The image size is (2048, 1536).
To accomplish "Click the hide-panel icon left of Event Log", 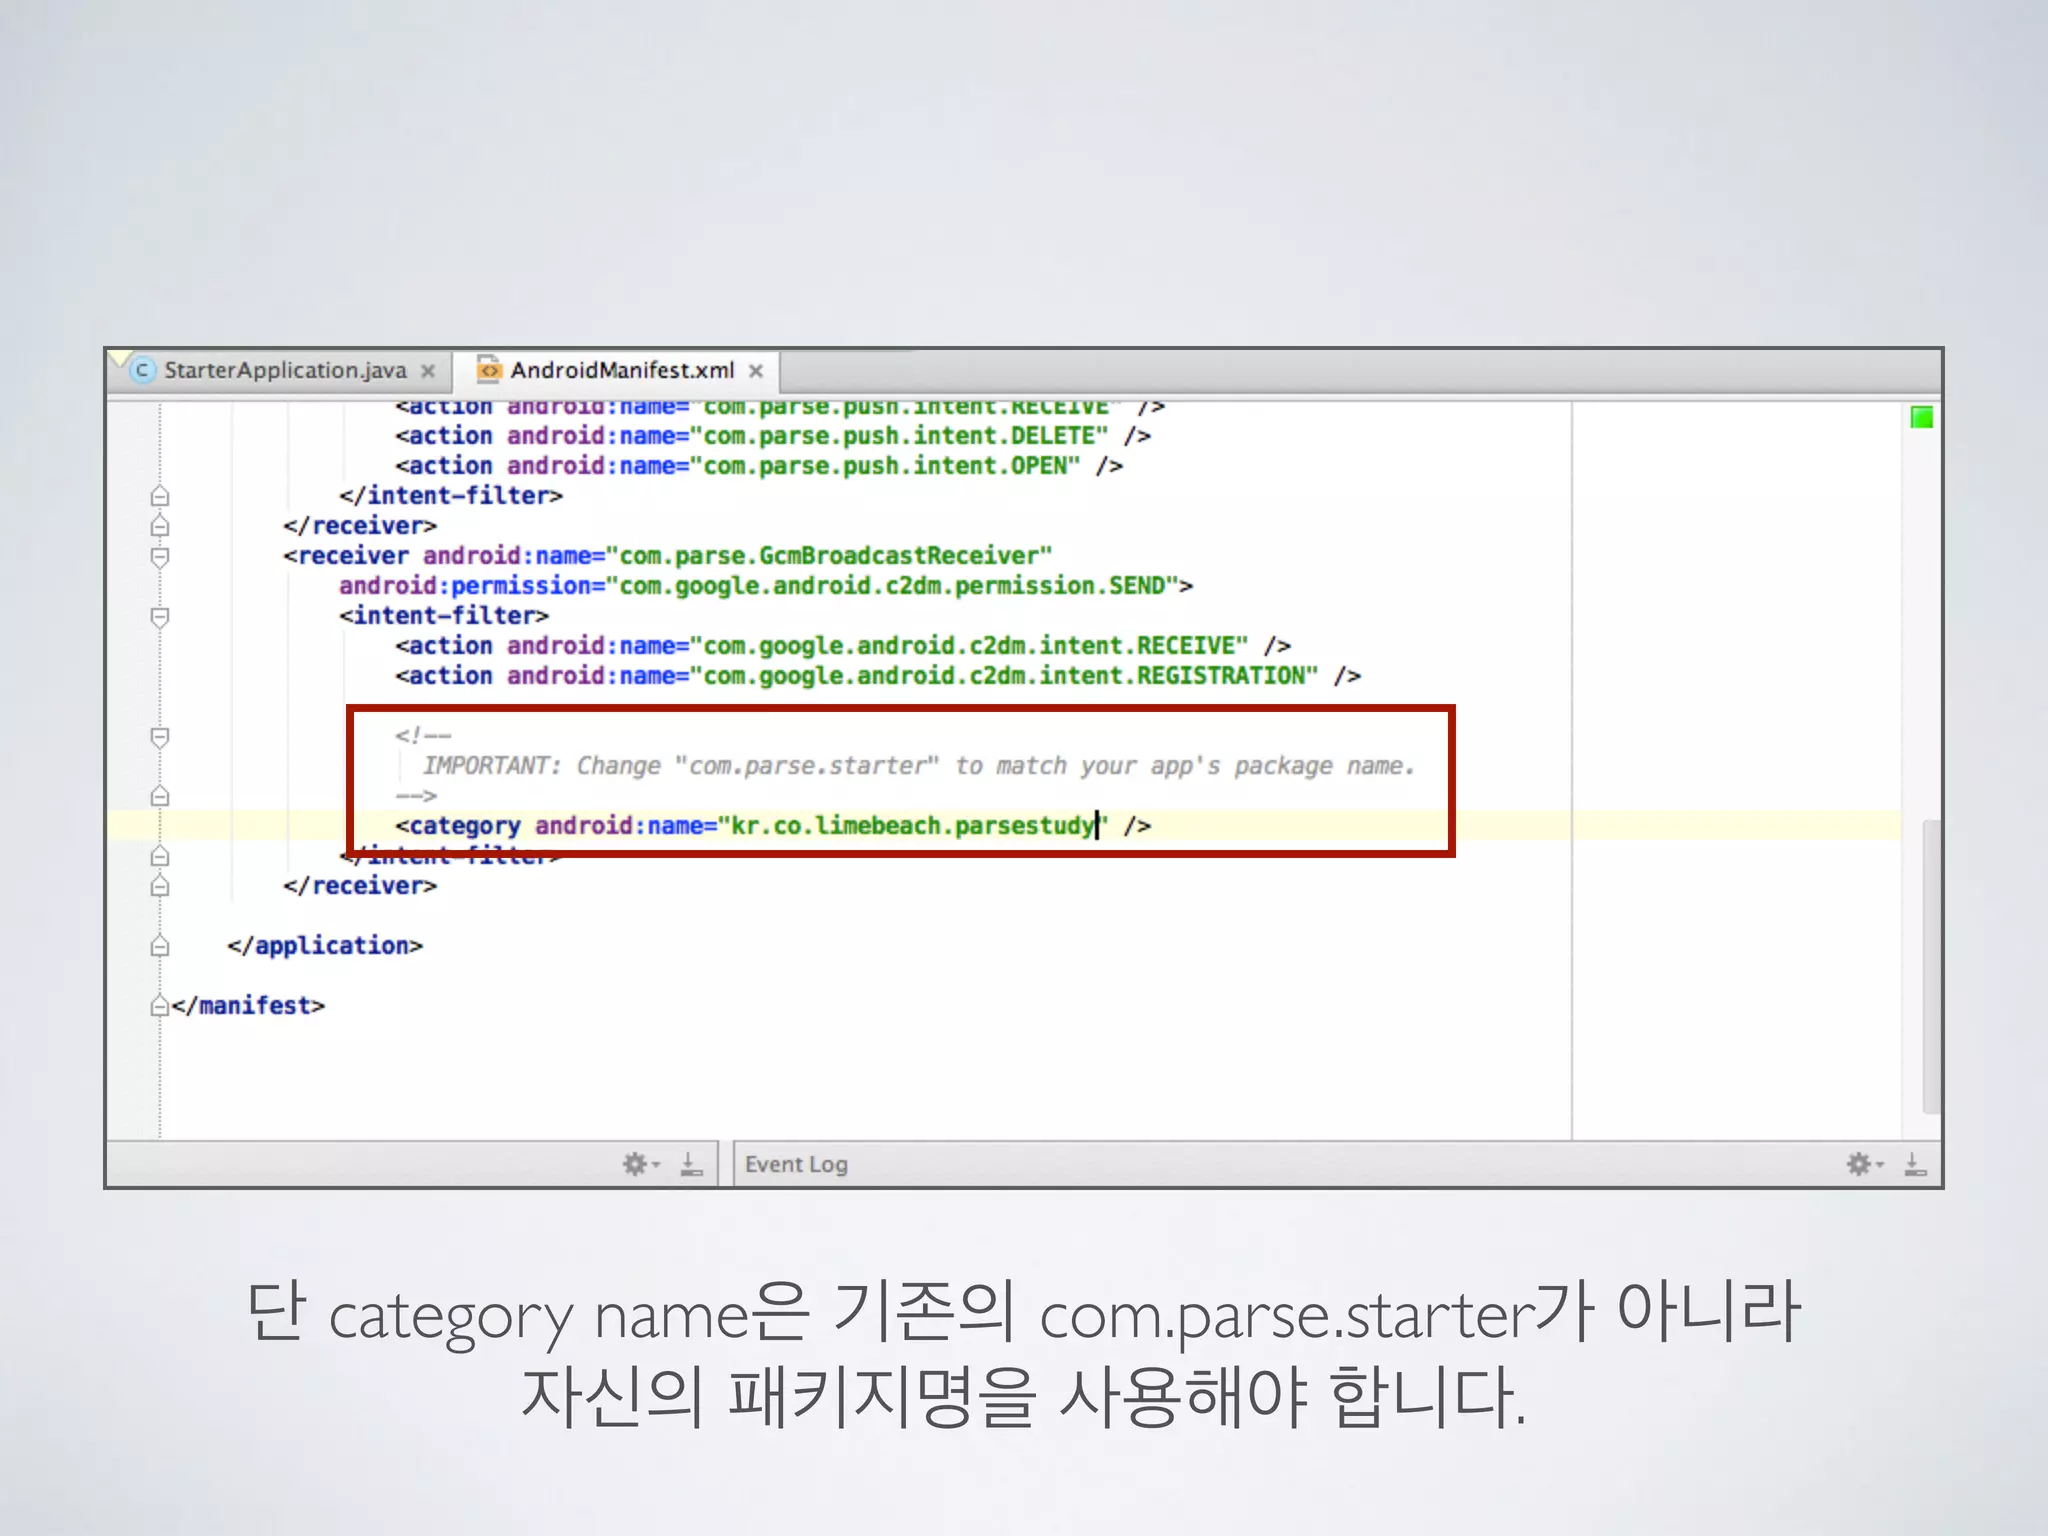I will point(691,1165).
